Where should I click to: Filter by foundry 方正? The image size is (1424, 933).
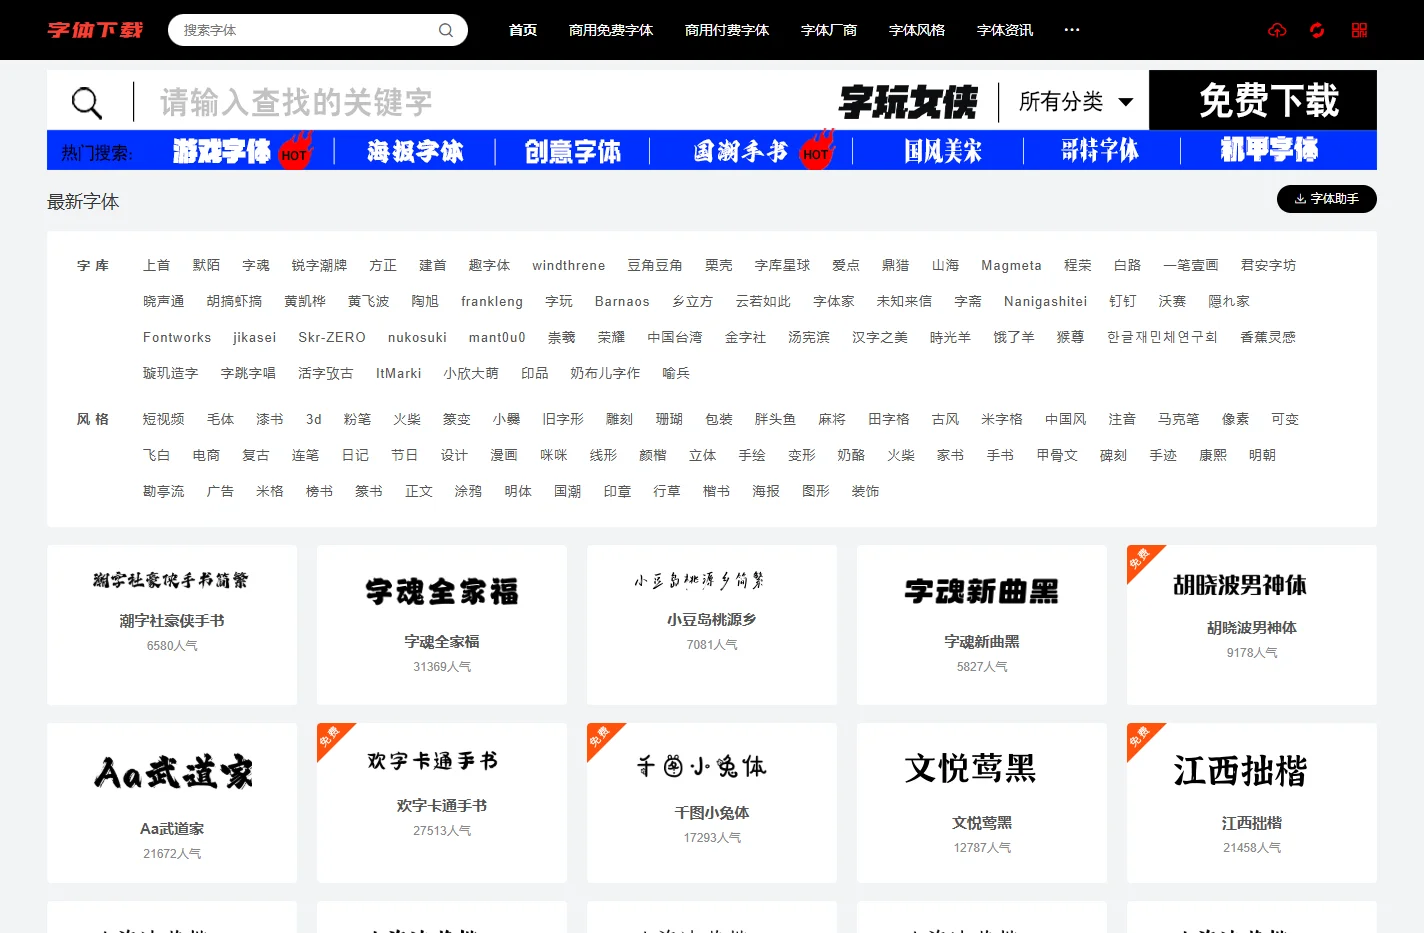click(383, 265)
